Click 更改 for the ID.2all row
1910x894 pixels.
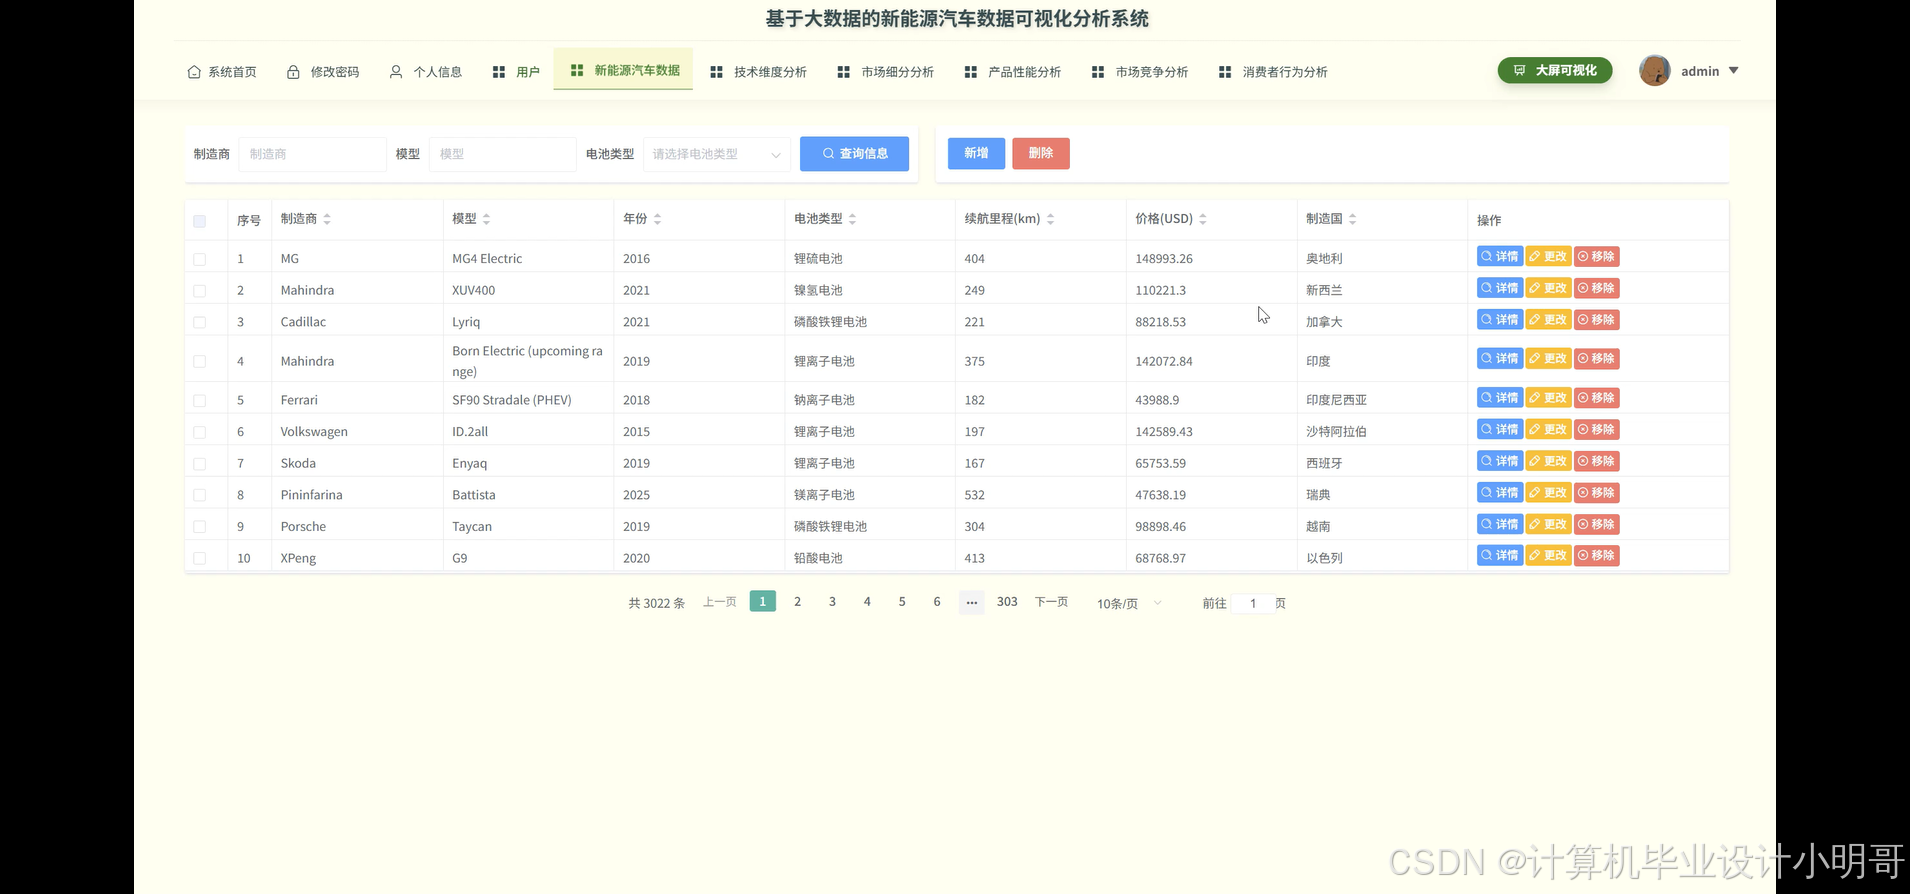(1548, 430)
